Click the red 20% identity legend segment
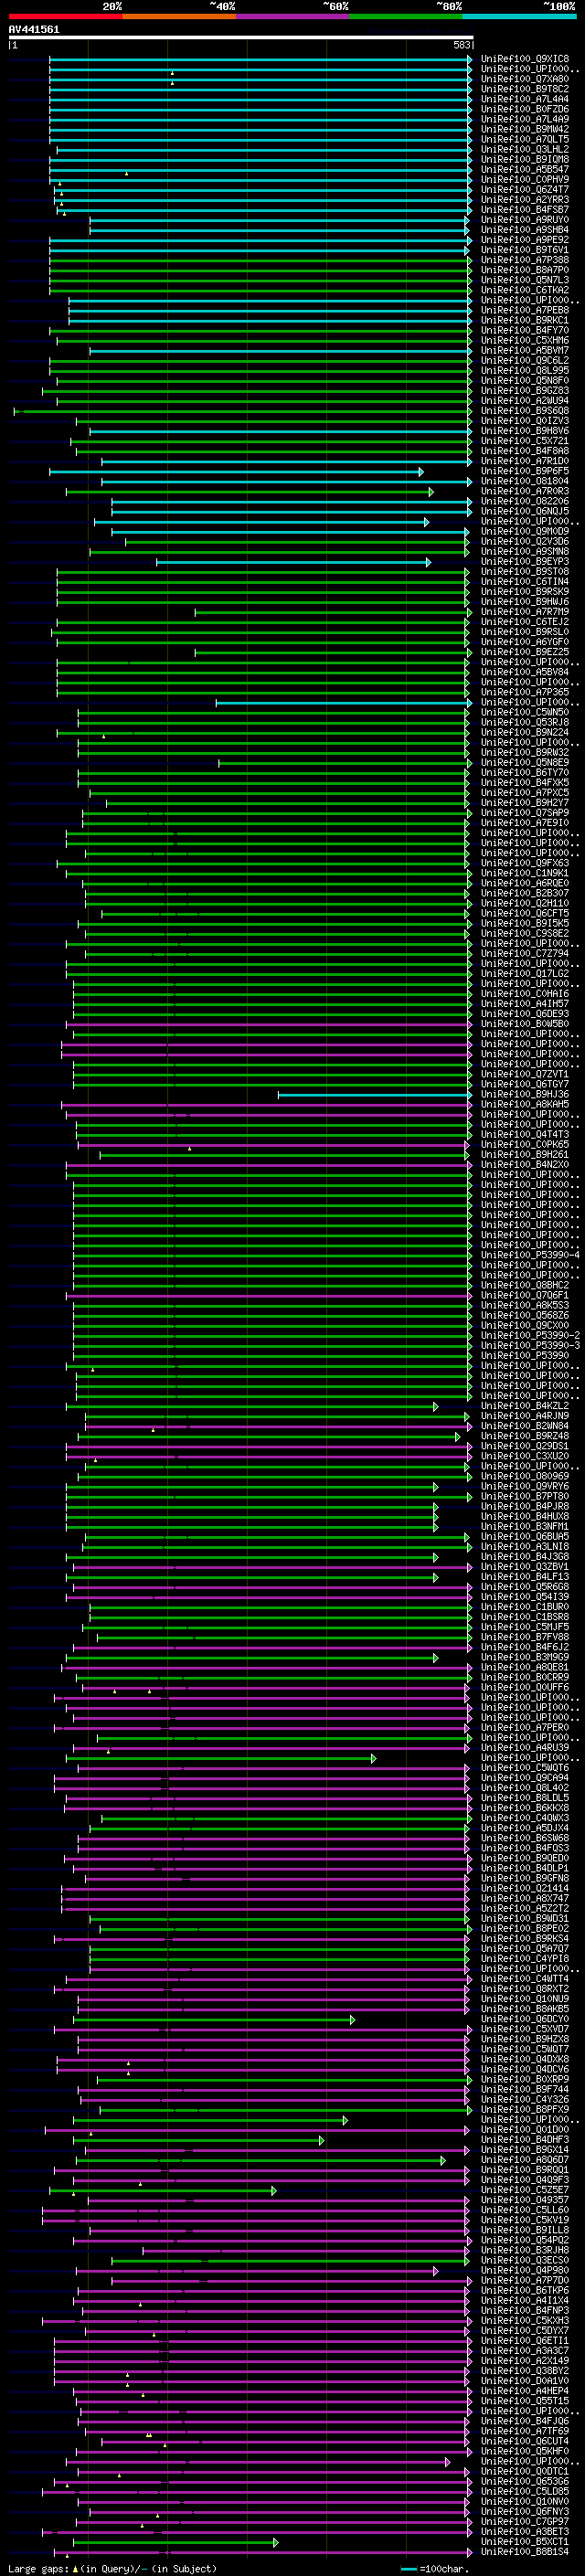 tap(66, 16)
